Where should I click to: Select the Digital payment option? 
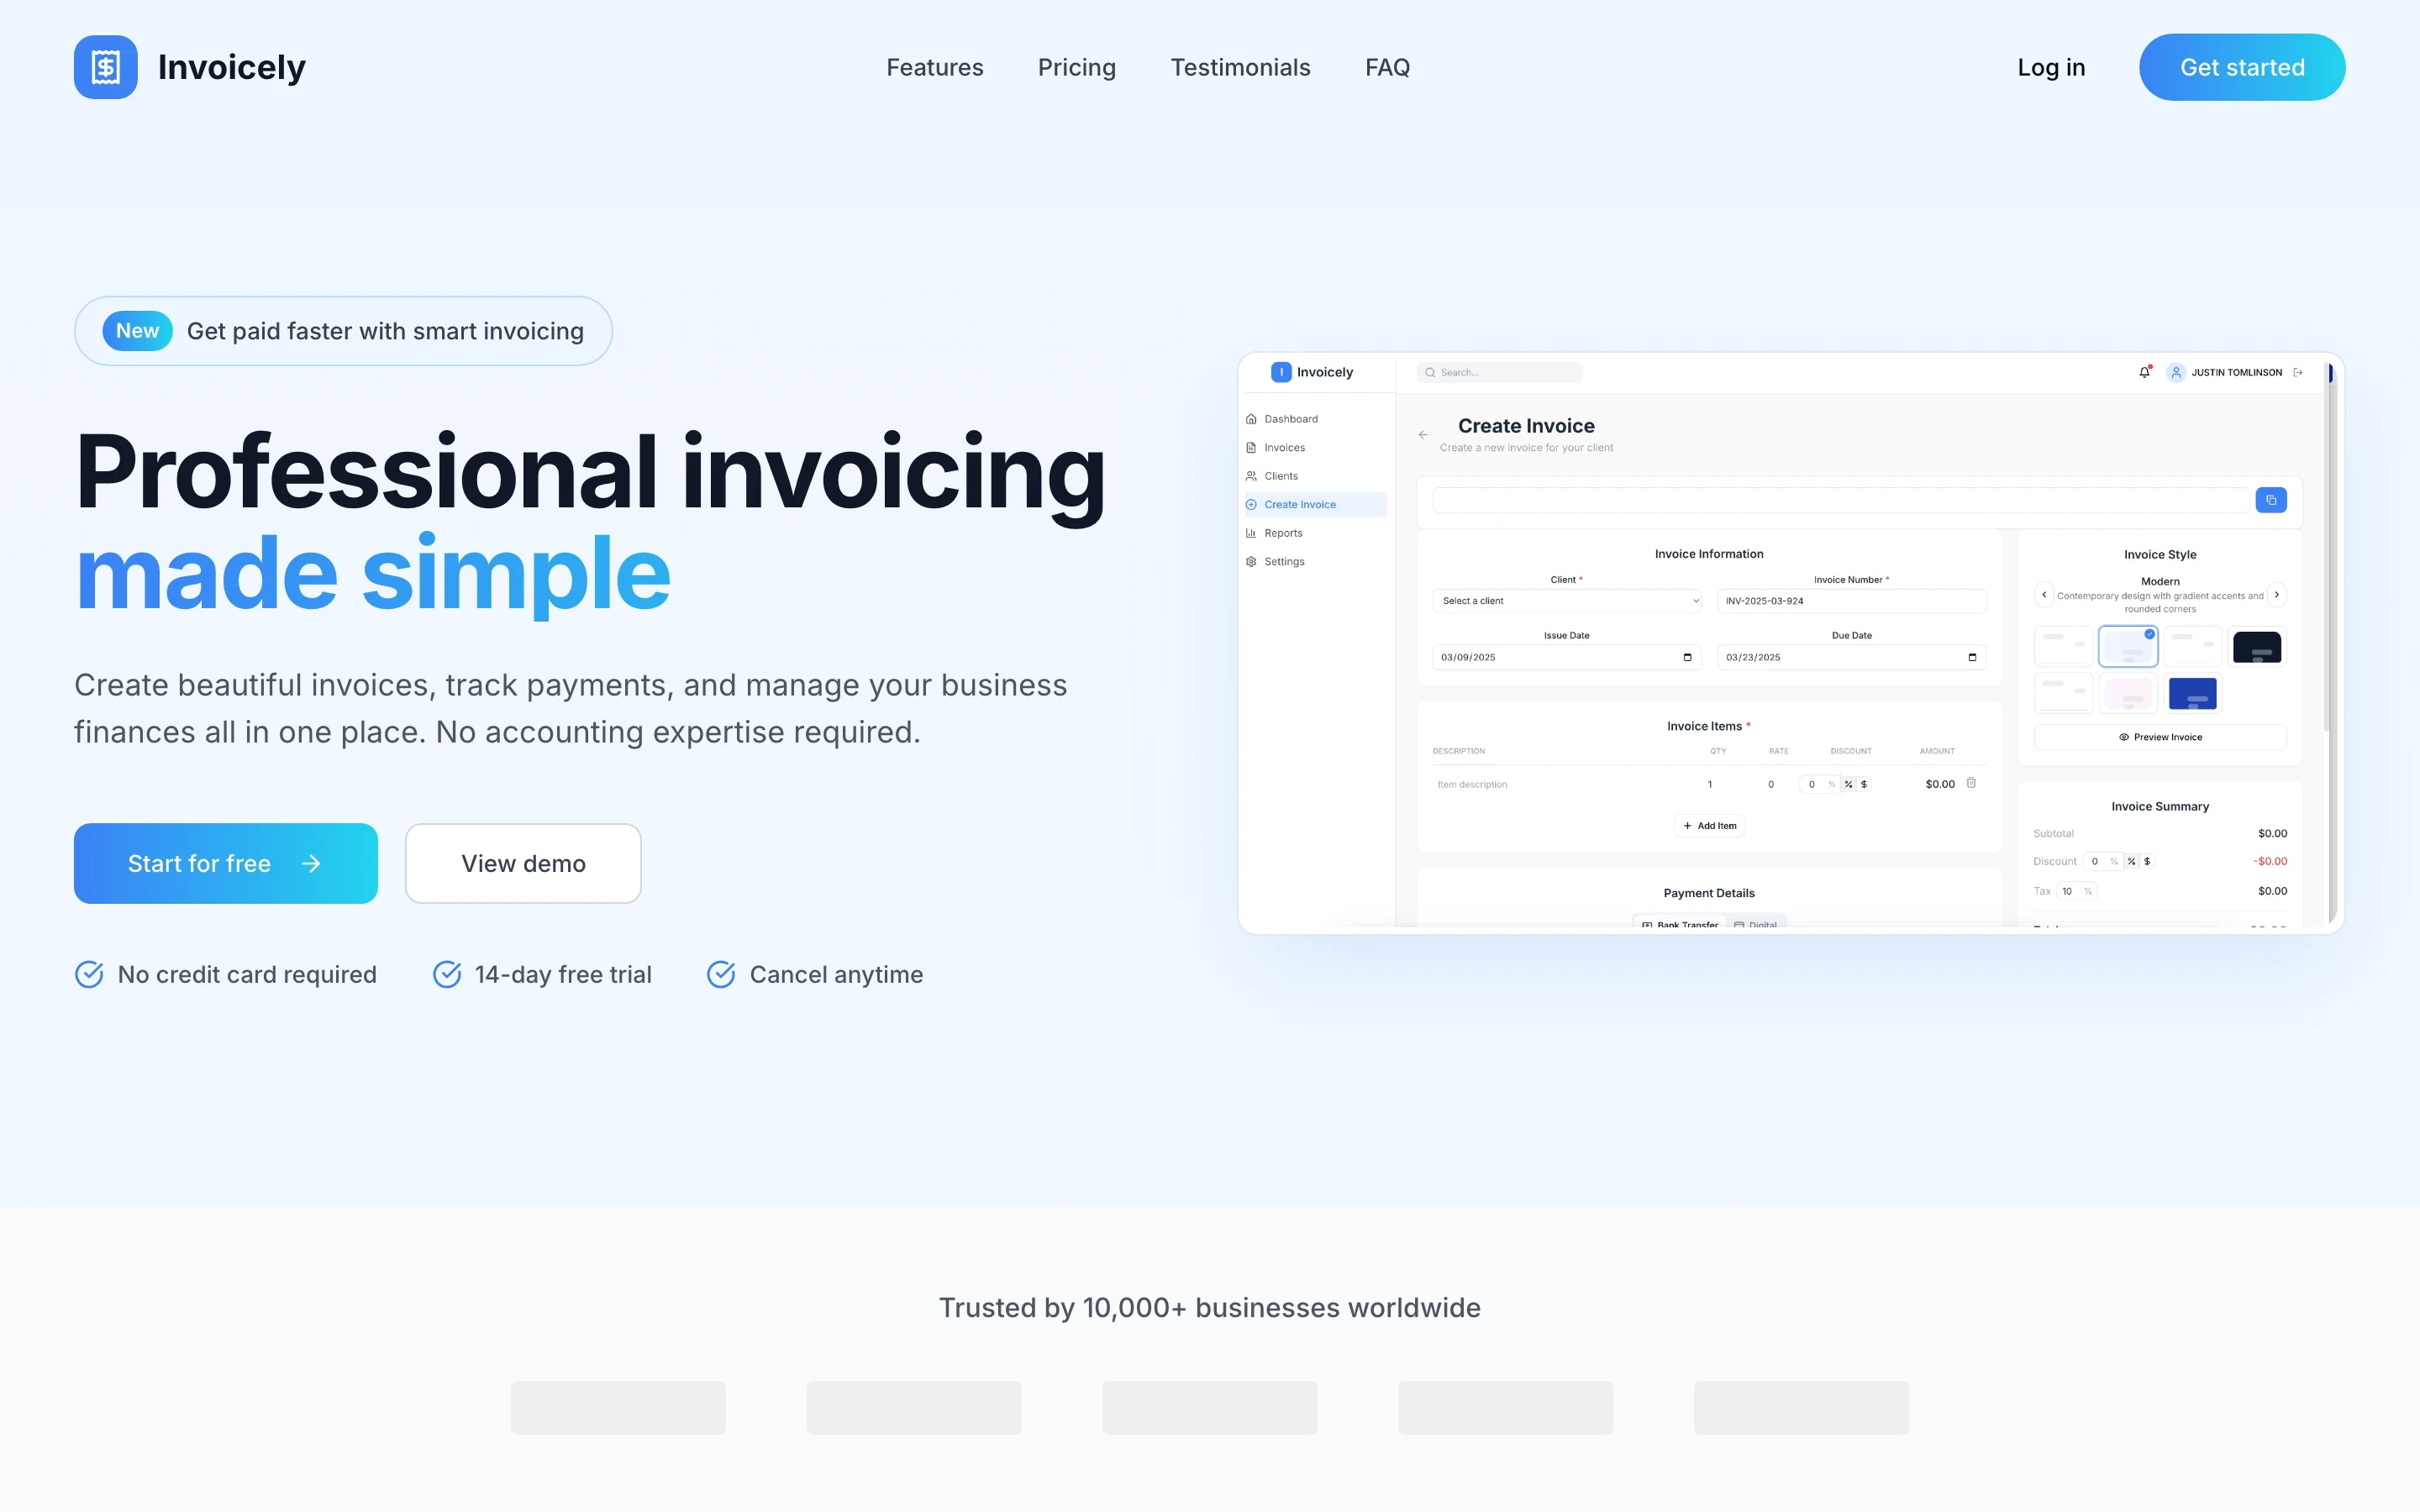pos(1756,924)
